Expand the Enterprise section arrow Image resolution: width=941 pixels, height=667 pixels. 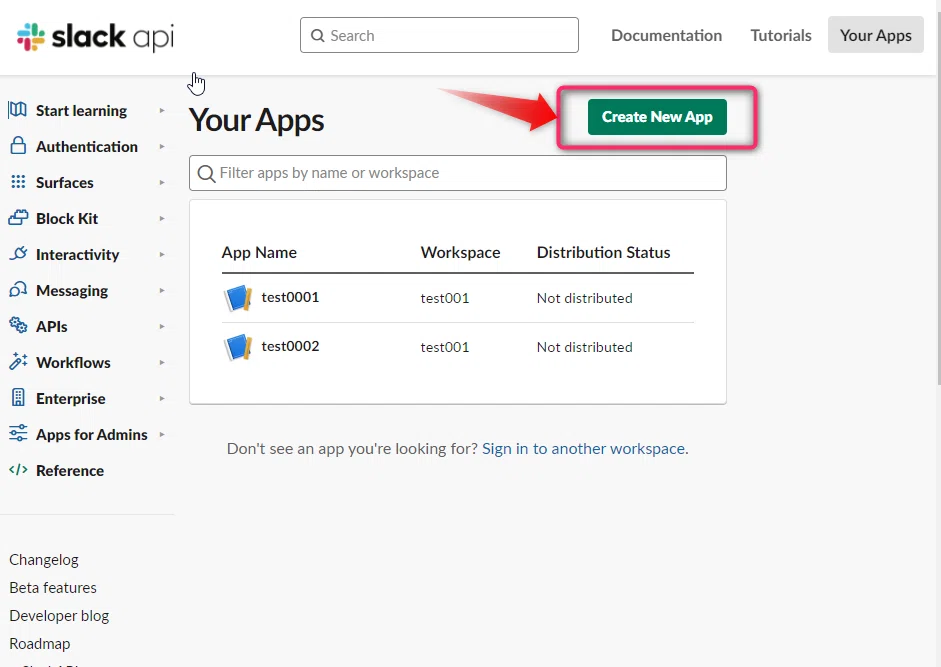click(161, 399)
